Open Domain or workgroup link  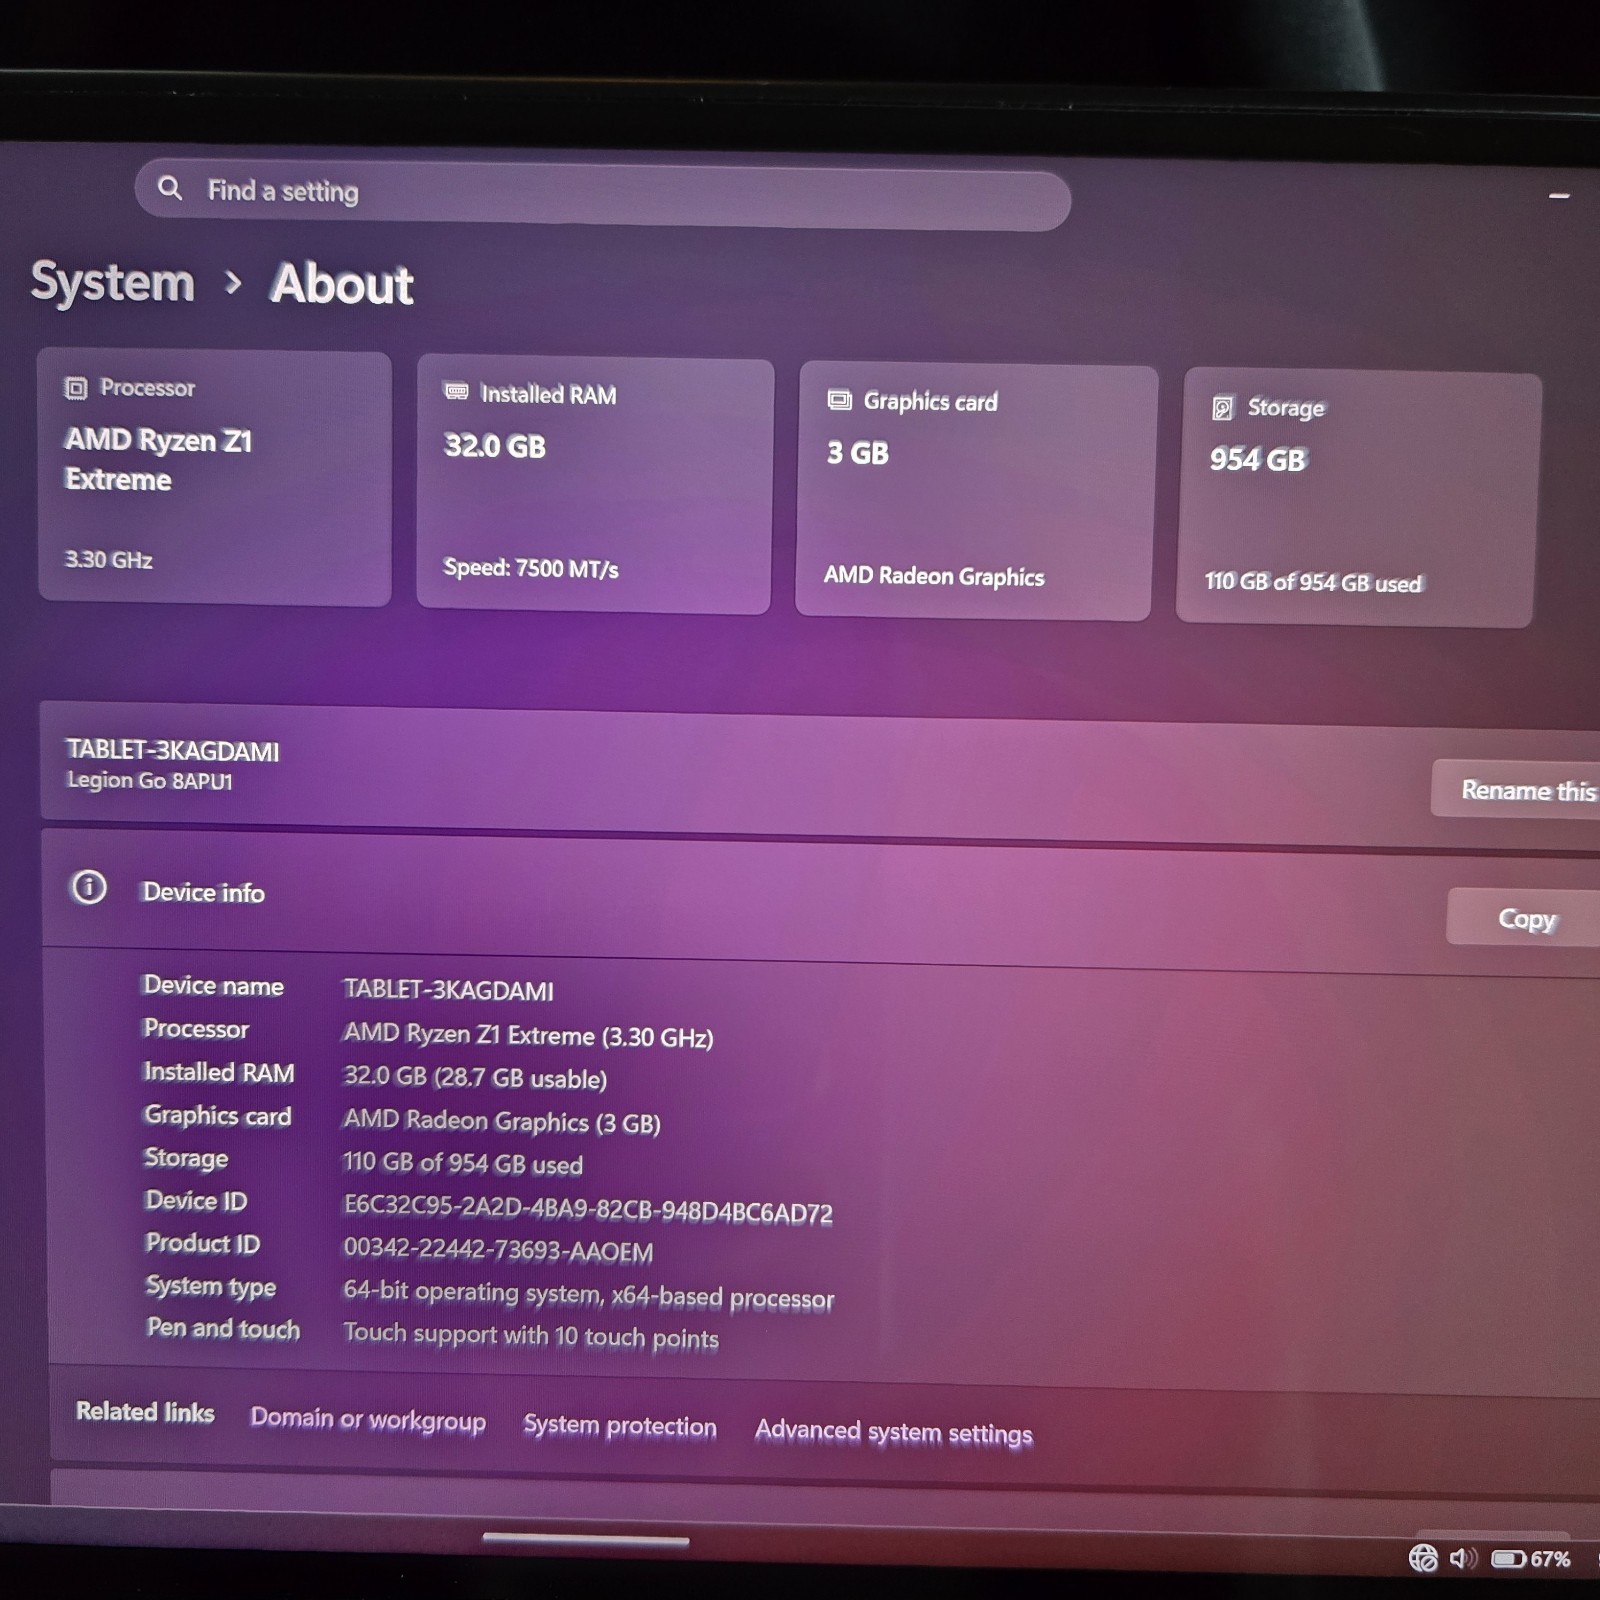pyautogui.click(x=368, y=1419)
